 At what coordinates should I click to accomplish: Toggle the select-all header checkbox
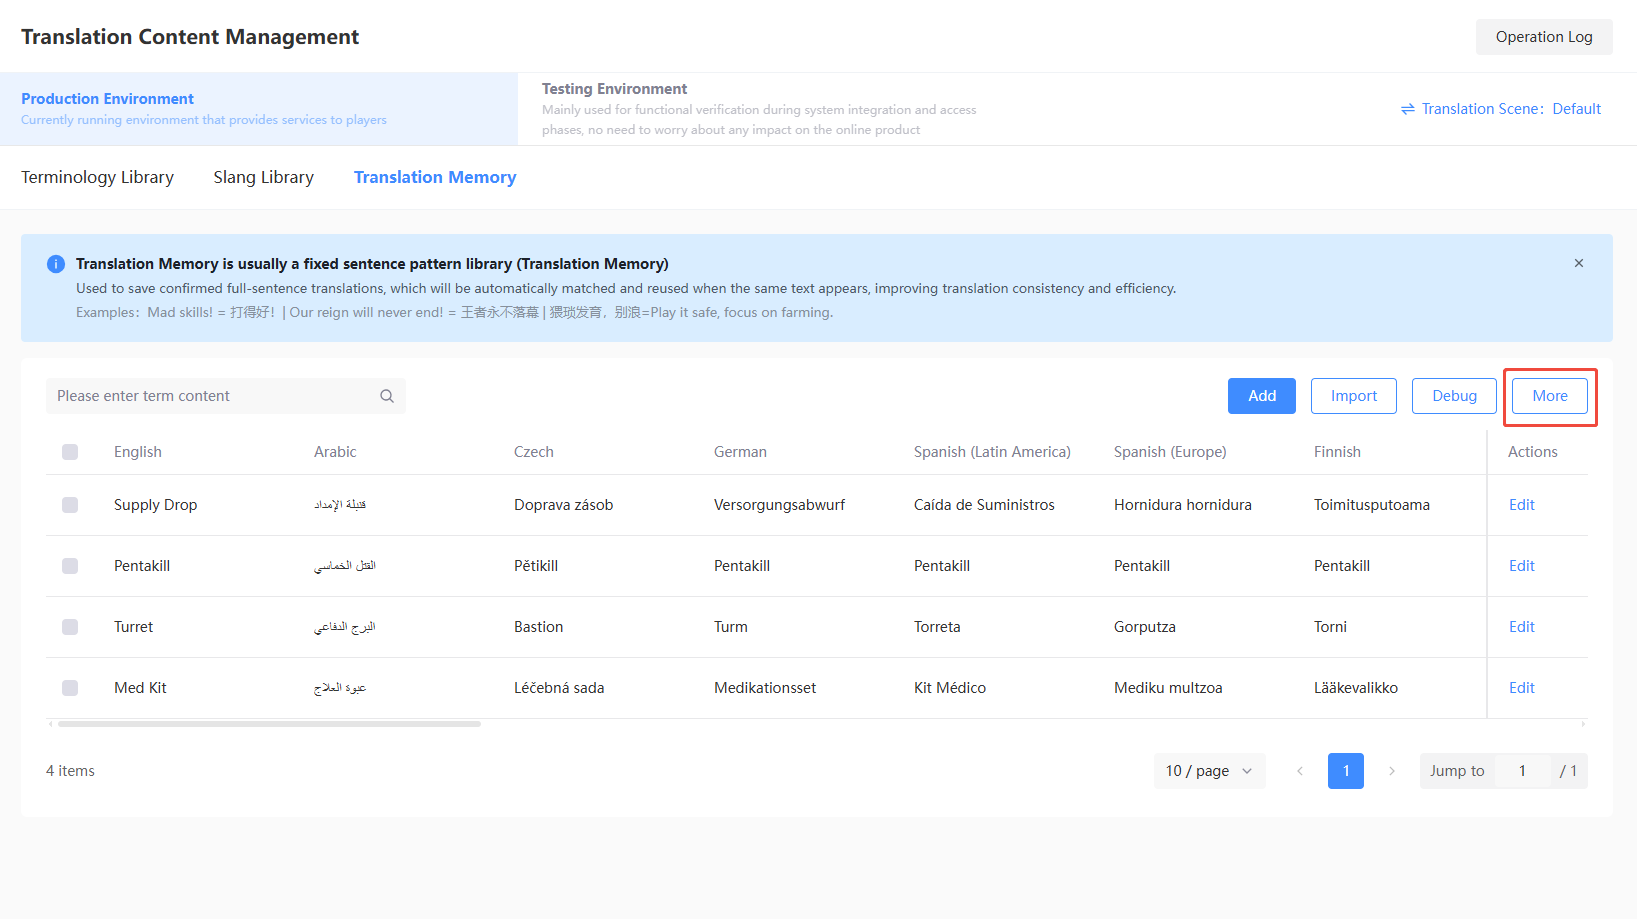pos(70,452)
